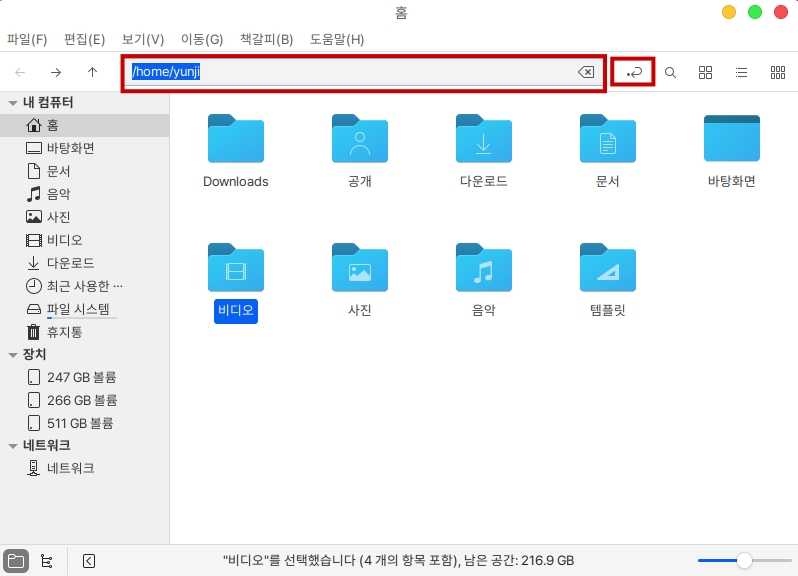
Task: Clear the location bar text
Action: pyautogui.click(x=586, y=72)
